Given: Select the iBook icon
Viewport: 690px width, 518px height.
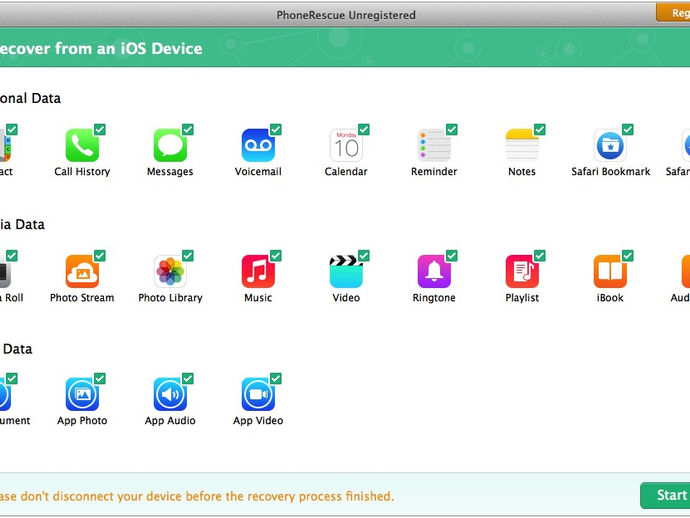Looking at the screenshot, I should click(x=610, y=272).
